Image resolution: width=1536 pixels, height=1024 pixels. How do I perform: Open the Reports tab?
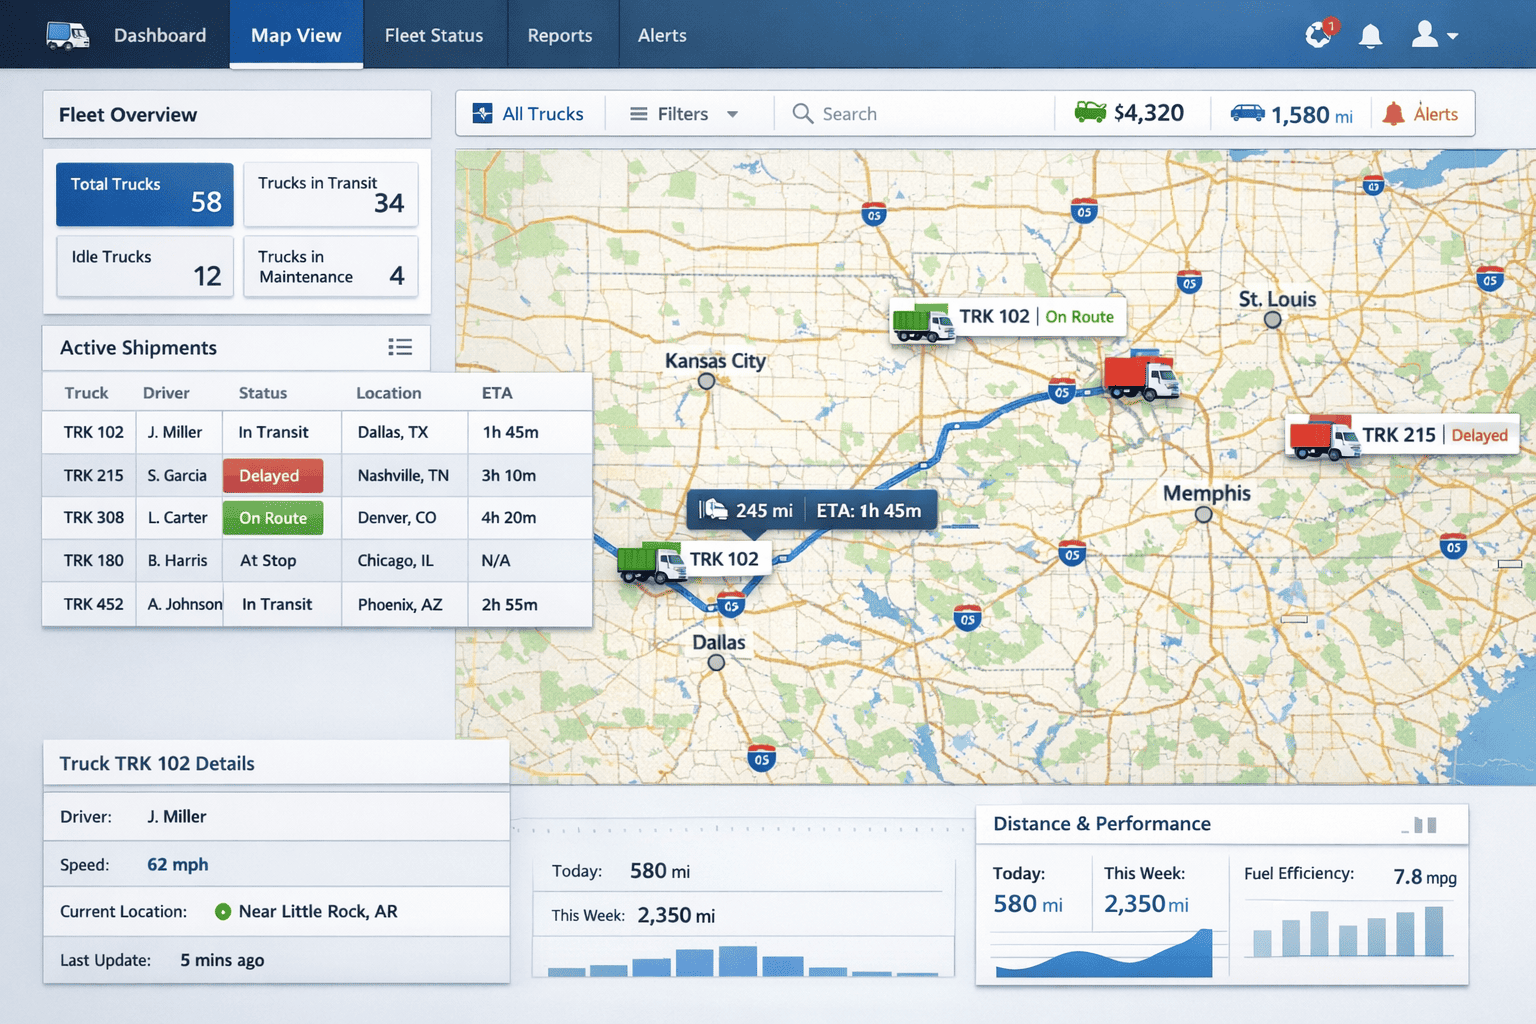(559, 35)
